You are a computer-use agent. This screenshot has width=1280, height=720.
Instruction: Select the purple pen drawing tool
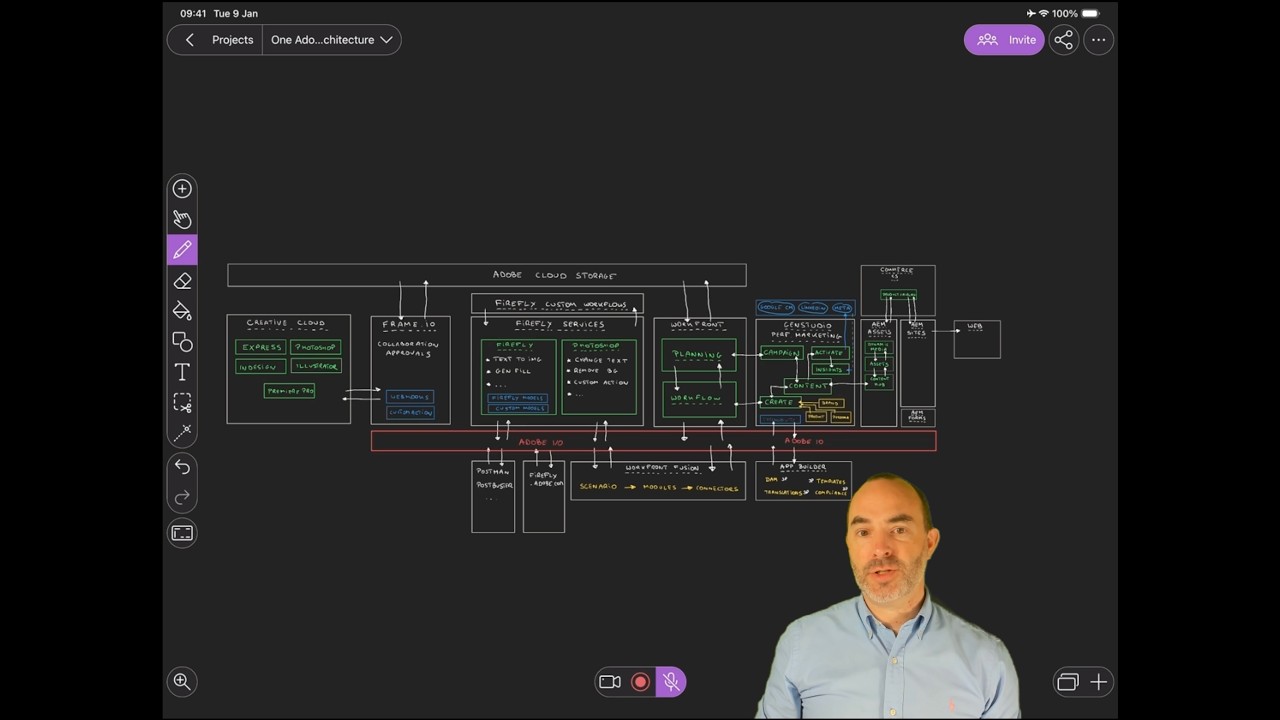coord(182,249)
